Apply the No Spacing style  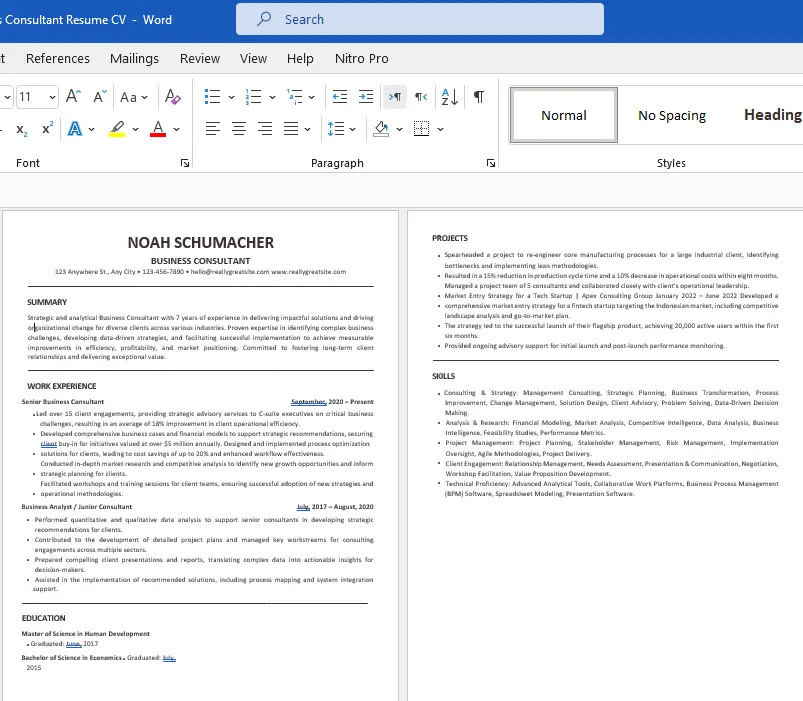[x=672, y=115]
